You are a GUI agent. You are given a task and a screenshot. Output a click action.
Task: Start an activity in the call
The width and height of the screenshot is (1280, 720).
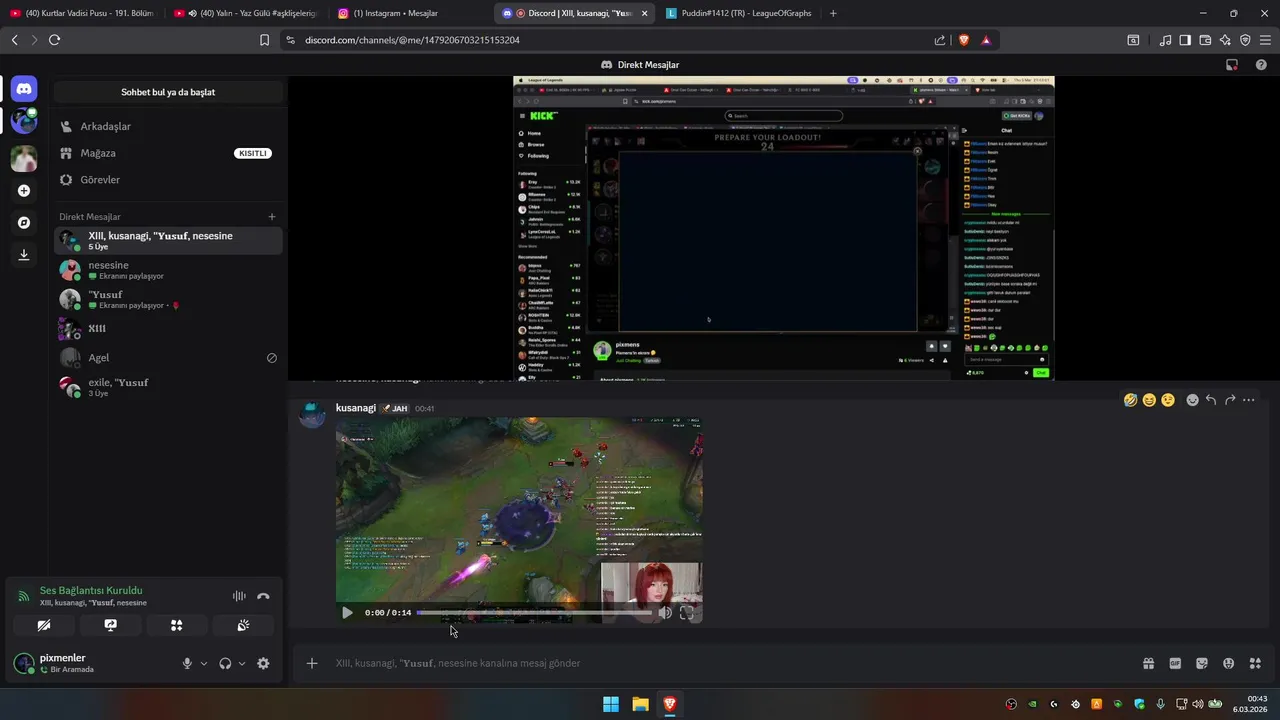[176, 625]
